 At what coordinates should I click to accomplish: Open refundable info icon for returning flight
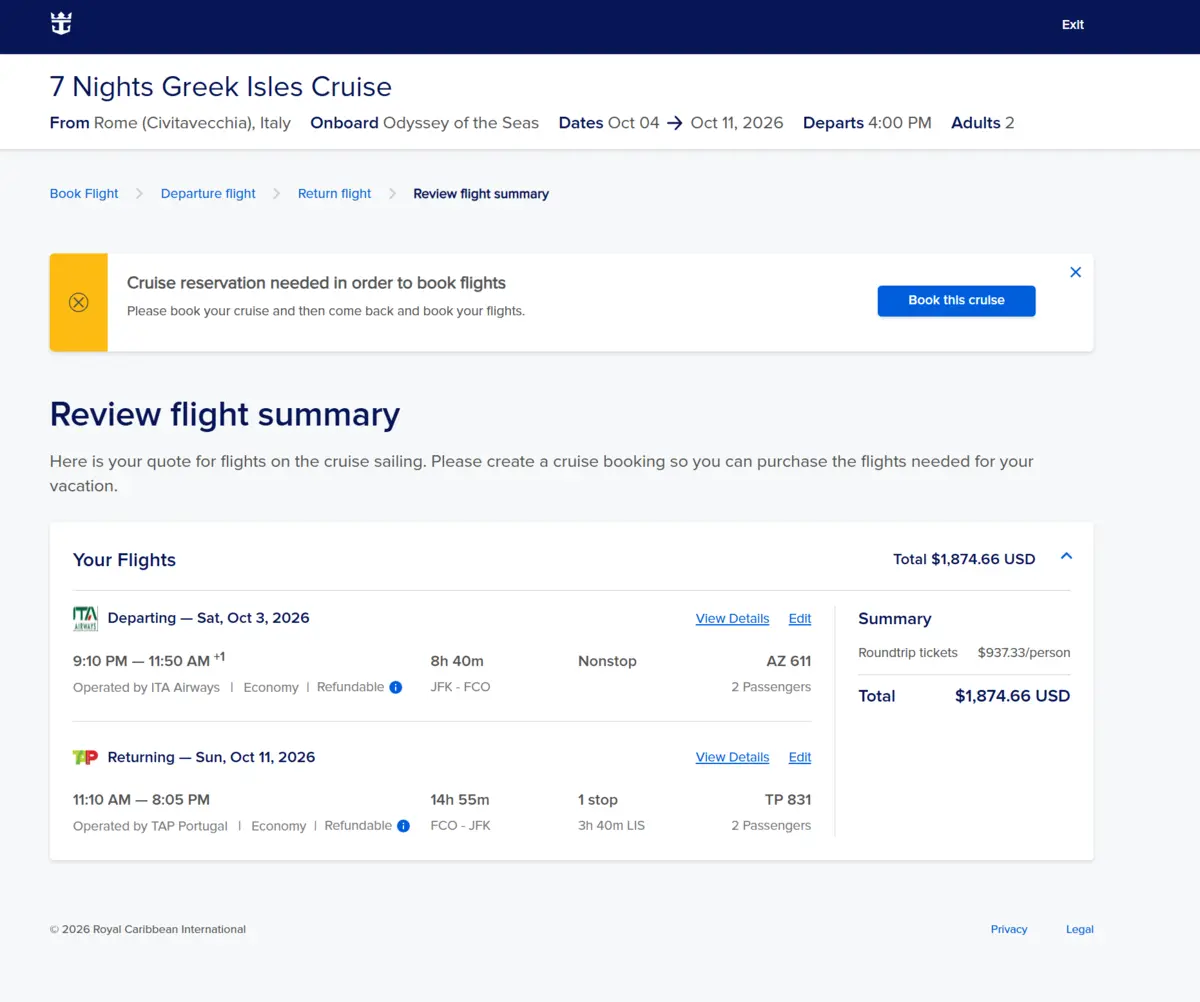tap(403, 826)
